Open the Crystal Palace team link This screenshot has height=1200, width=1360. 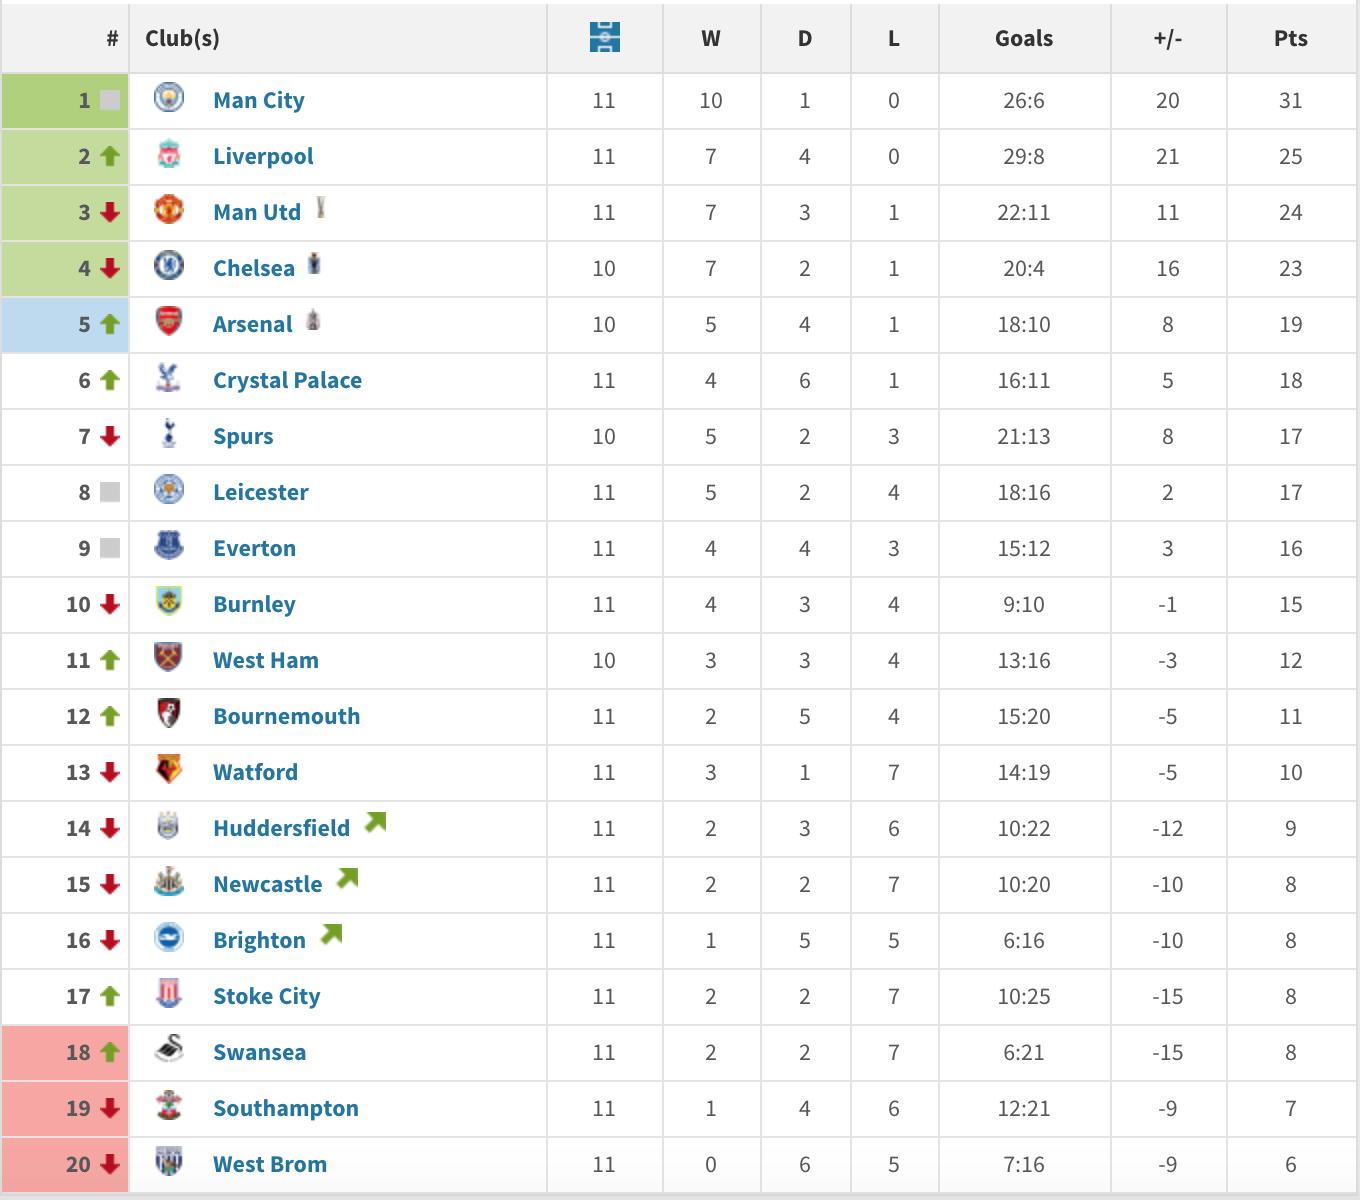pos(287,380)
